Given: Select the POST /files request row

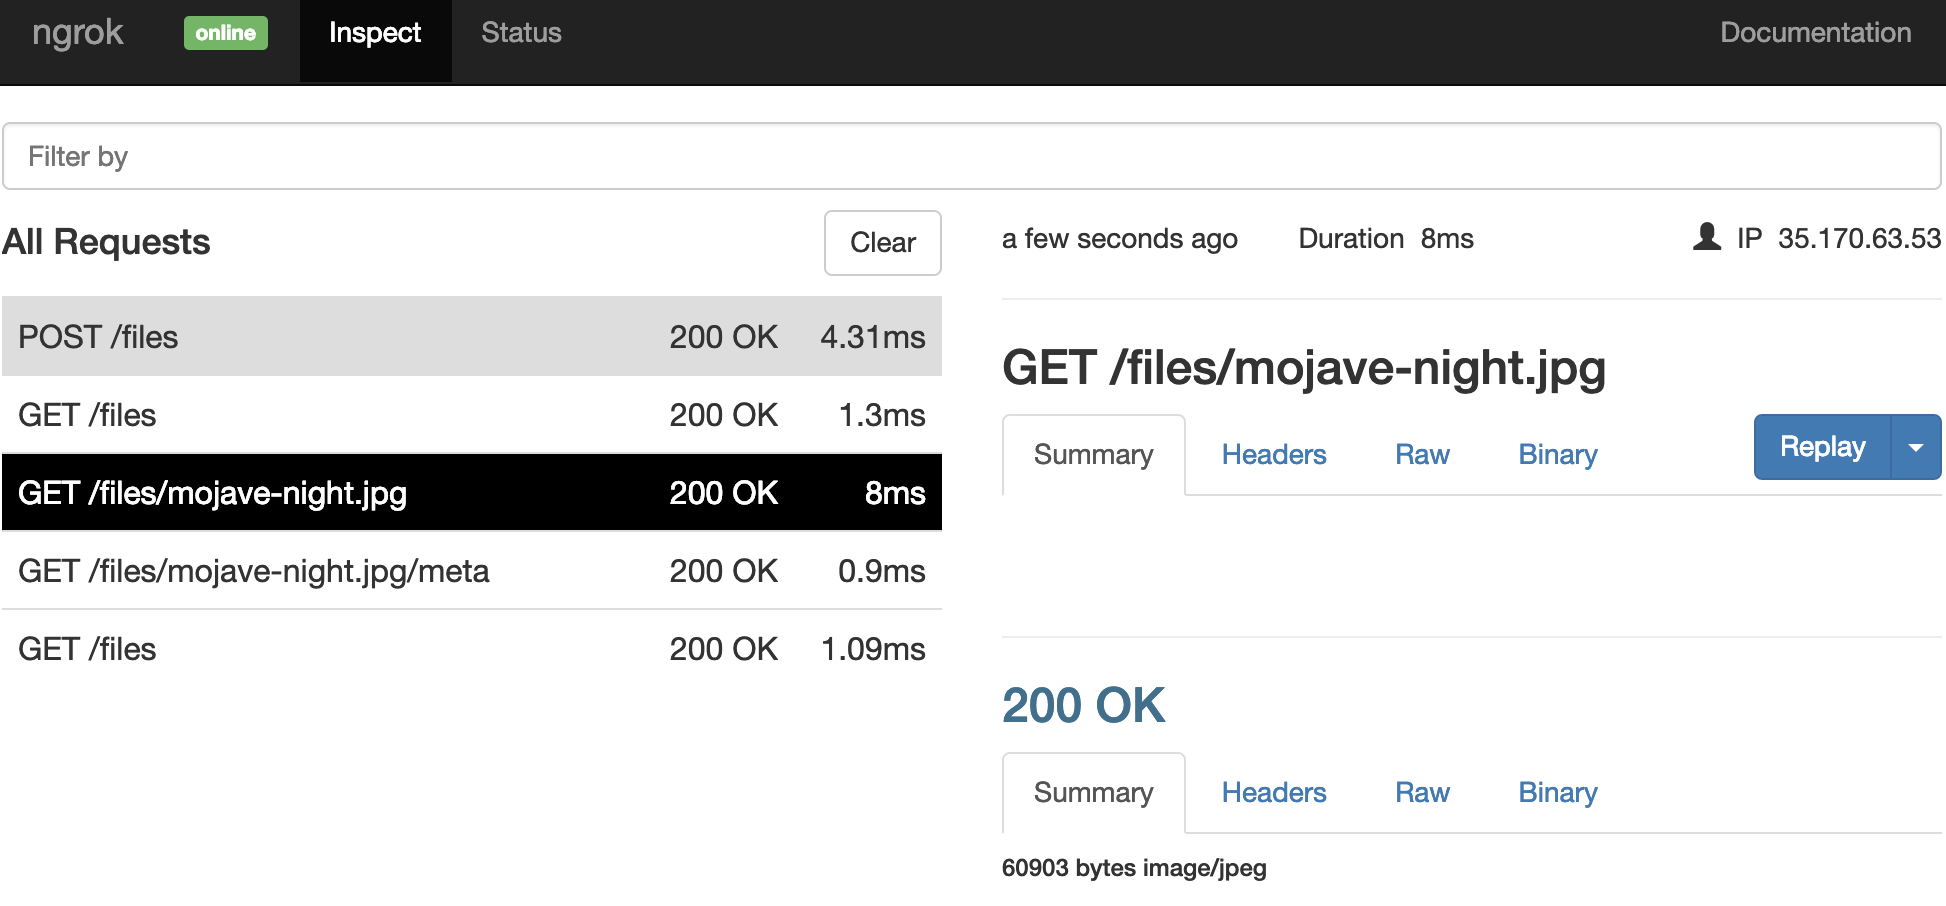Looking at the screenshot, I should coord(471,337).
